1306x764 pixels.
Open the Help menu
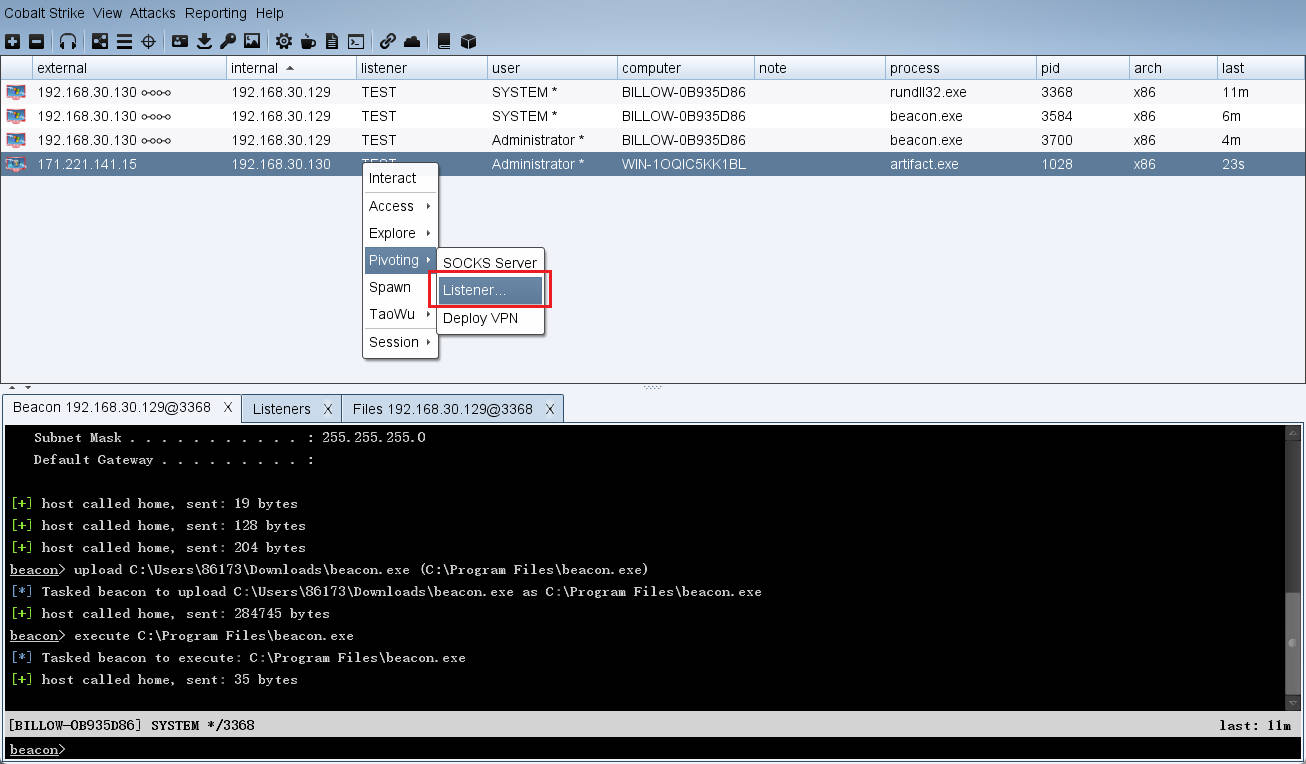pos(269,13)
